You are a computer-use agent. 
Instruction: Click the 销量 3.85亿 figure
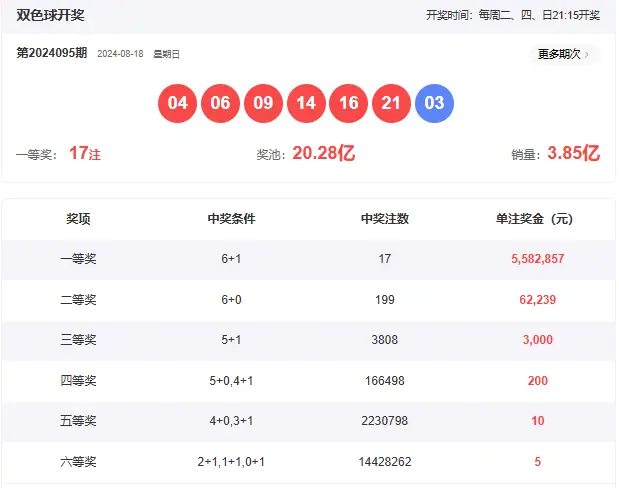(573, 153)
